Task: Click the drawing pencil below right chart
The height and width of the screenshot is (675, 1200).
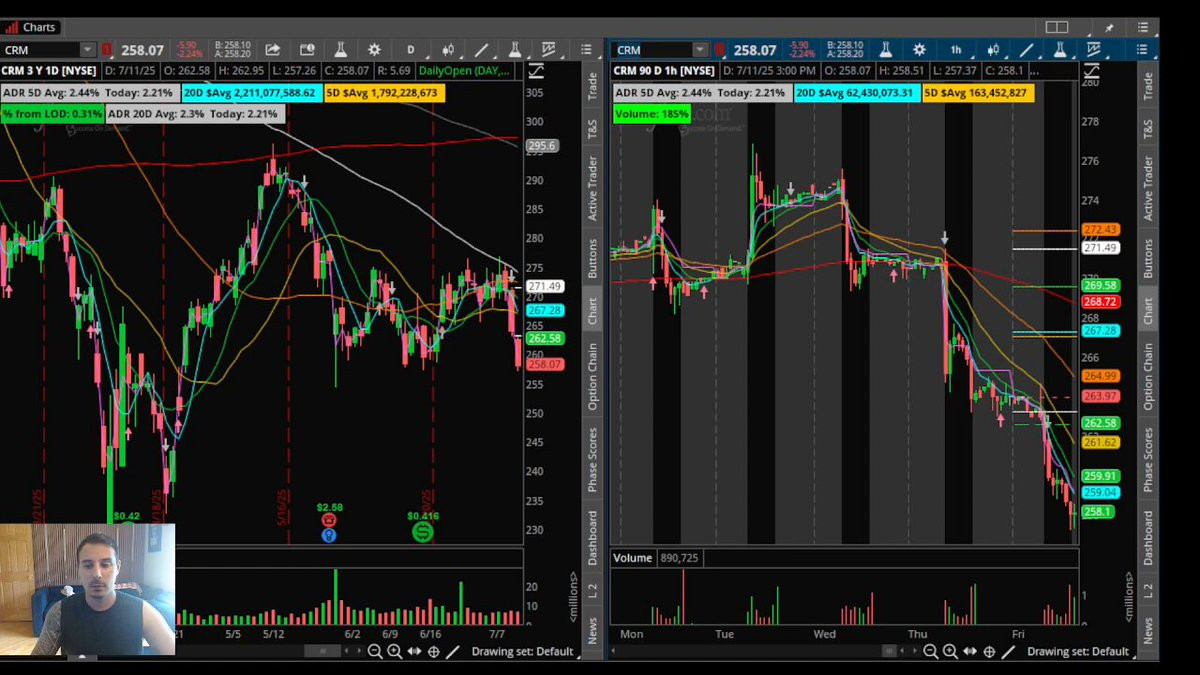Action: pos(1008,652)
